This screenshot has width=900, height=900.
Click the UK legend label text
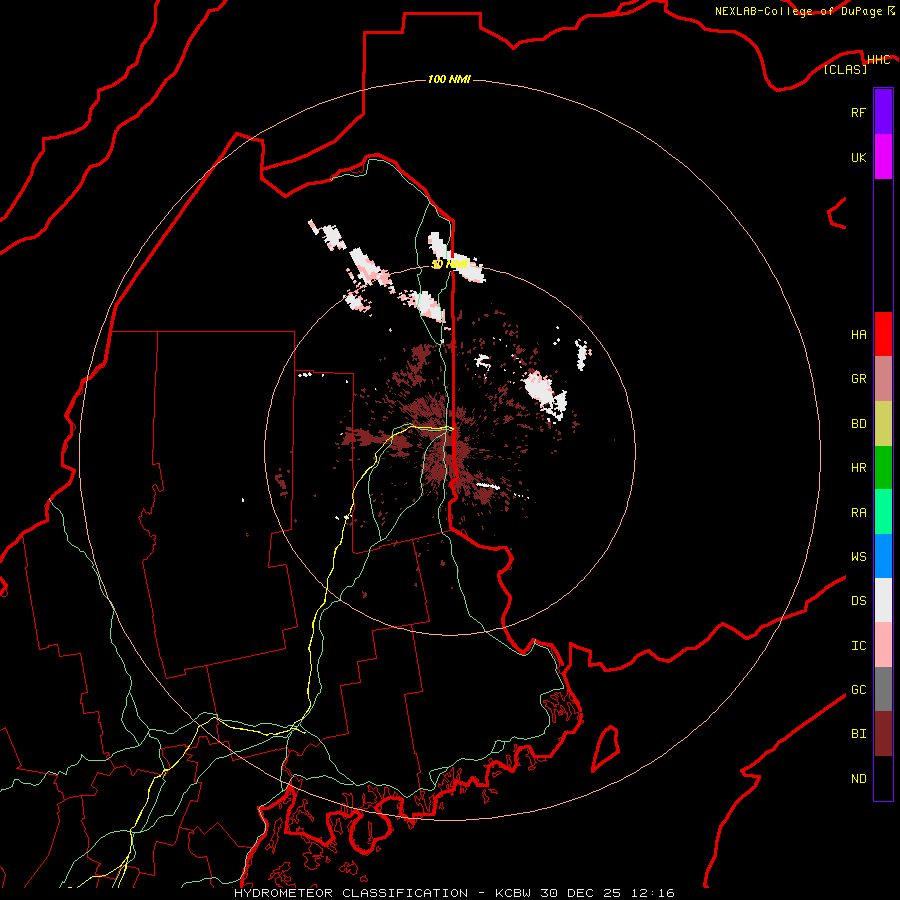[x=858, y=158]
